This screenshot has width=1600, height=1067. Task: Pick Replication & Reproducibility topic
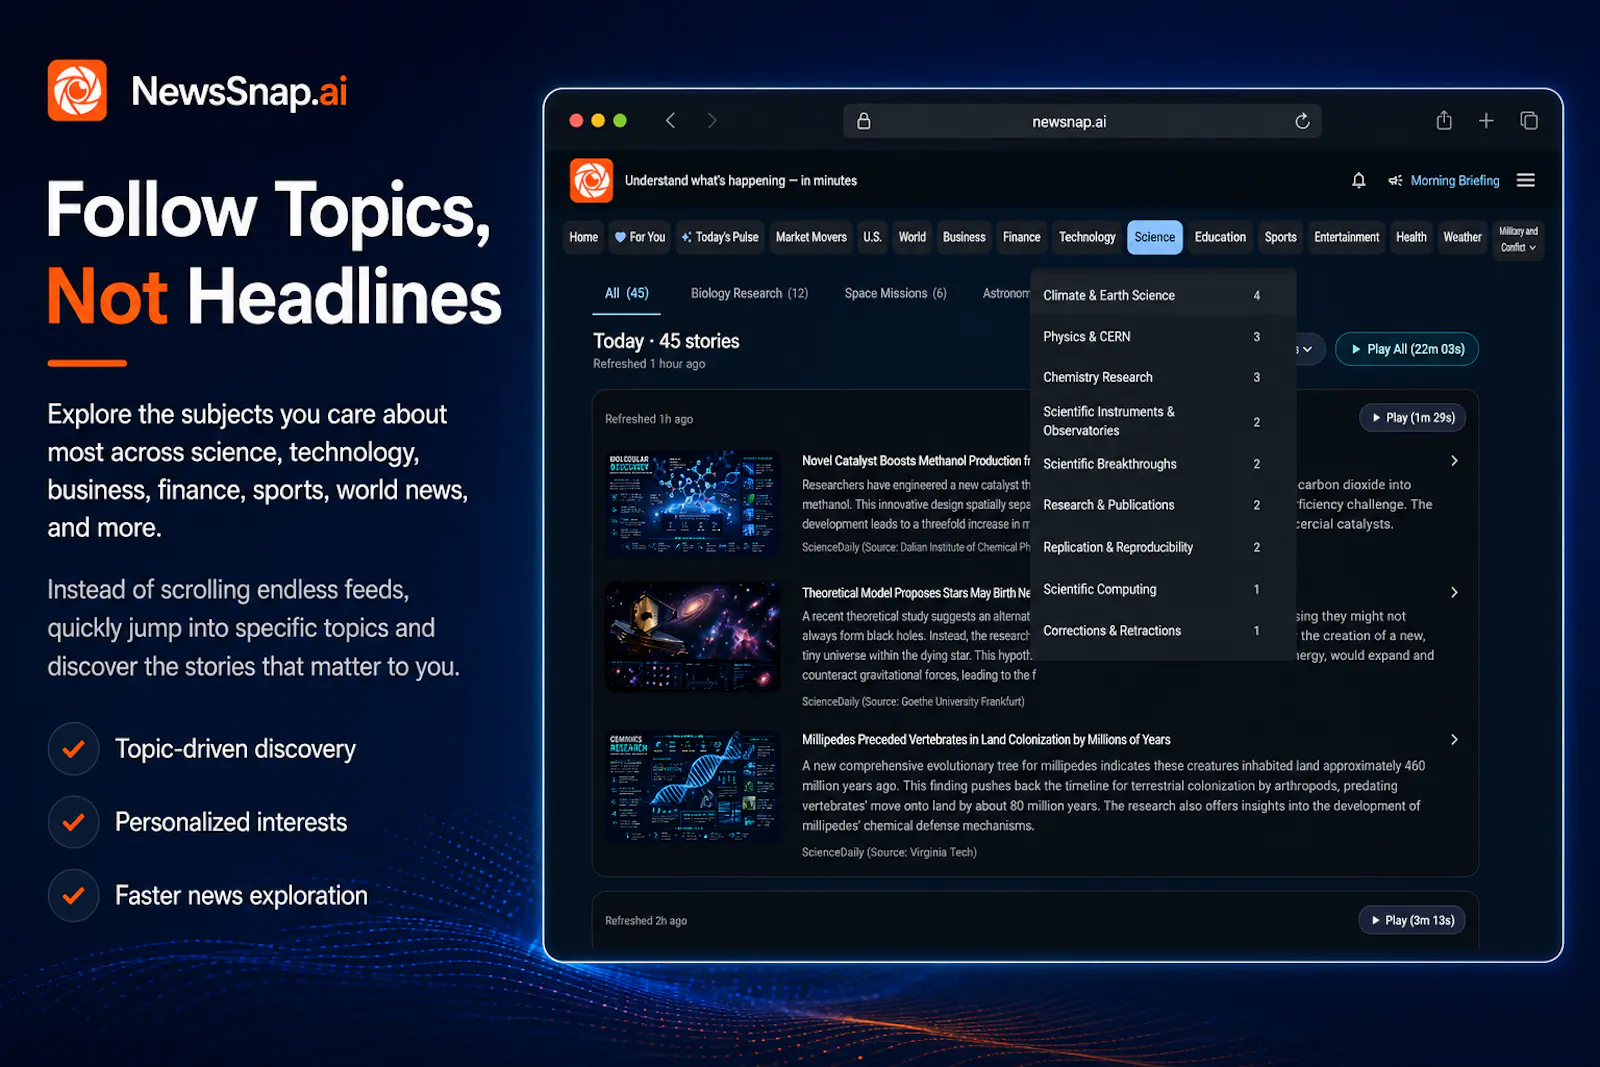[1163, 547]
